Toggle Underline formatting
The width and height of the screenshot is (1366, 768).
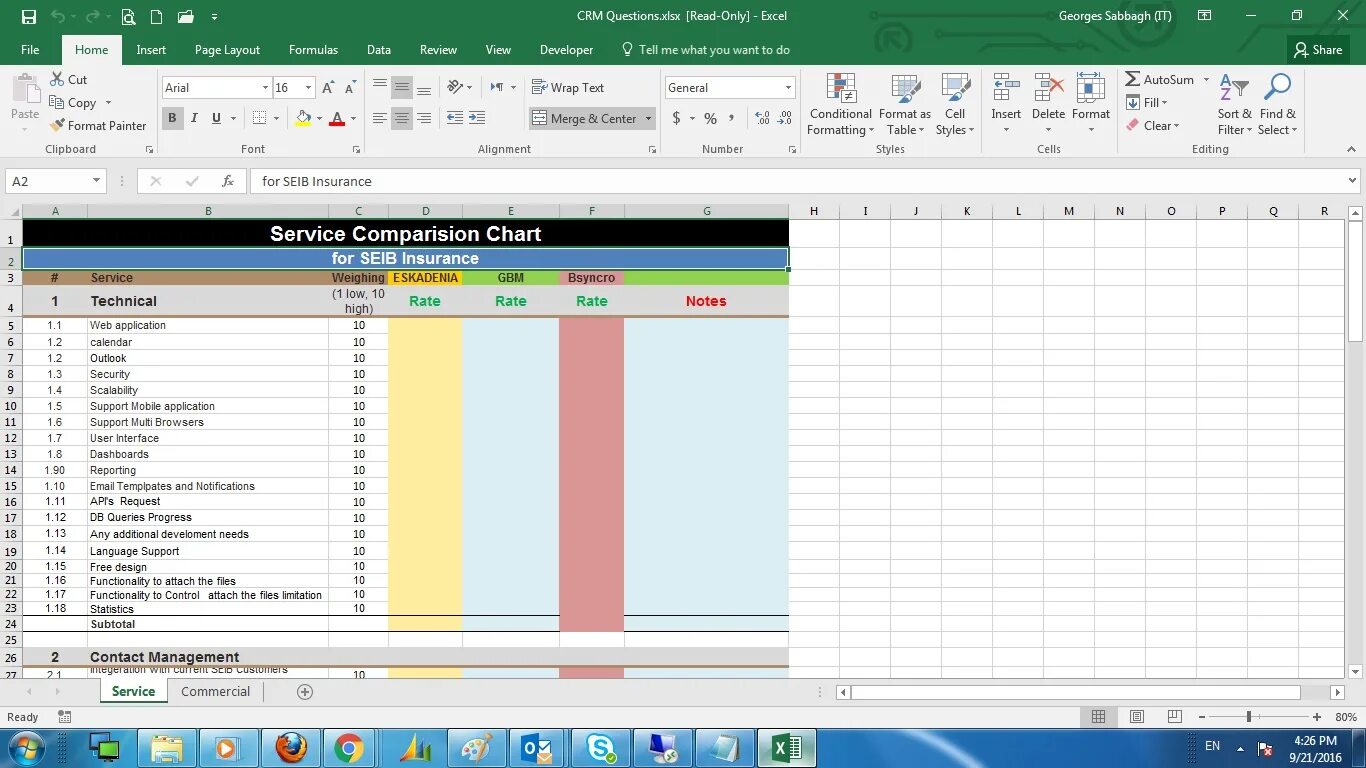click(216, 118)
